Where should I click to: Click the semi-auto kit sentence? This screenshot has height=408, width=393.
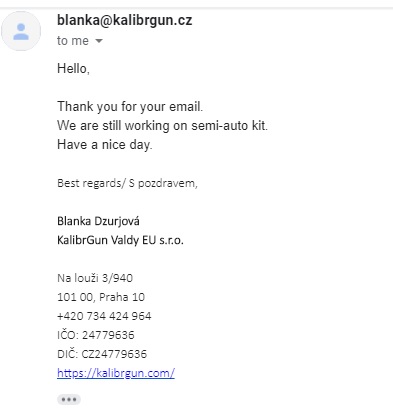pos(163,126)
